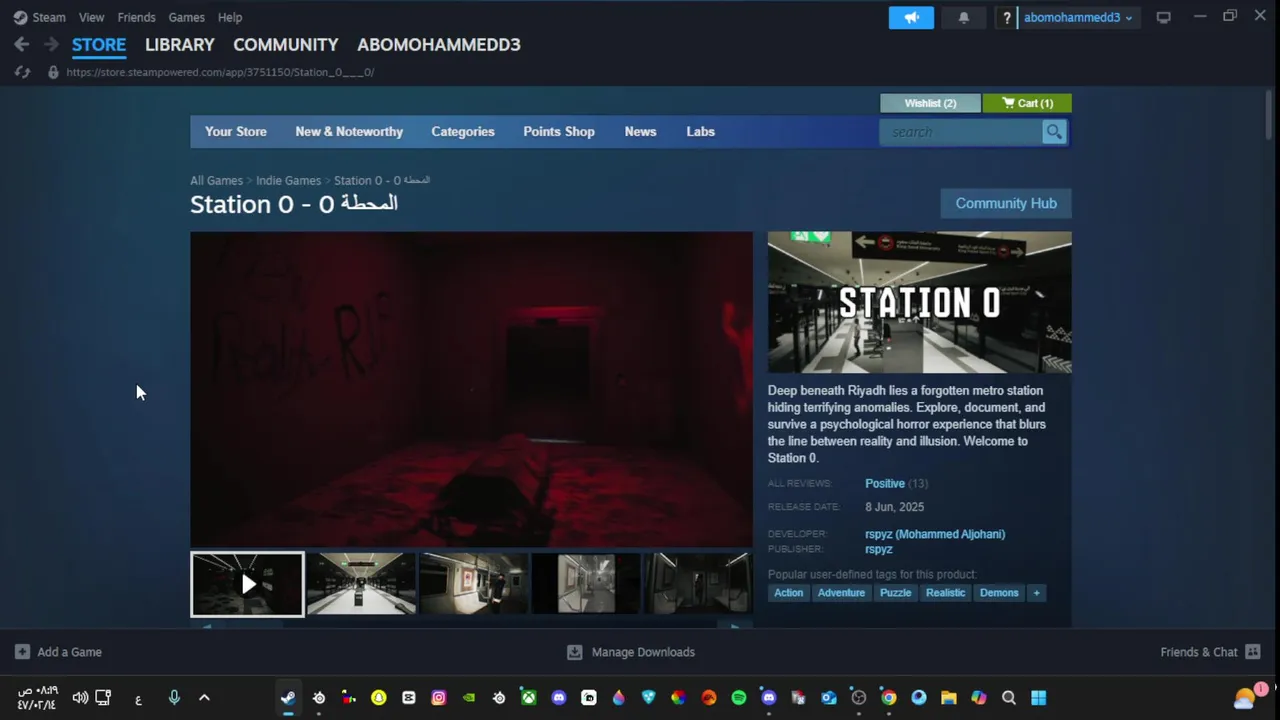The width and height of the screenshot is (1280, 720).
Task: Click the question mark help icon
Action: click(x=1007, y=18)
